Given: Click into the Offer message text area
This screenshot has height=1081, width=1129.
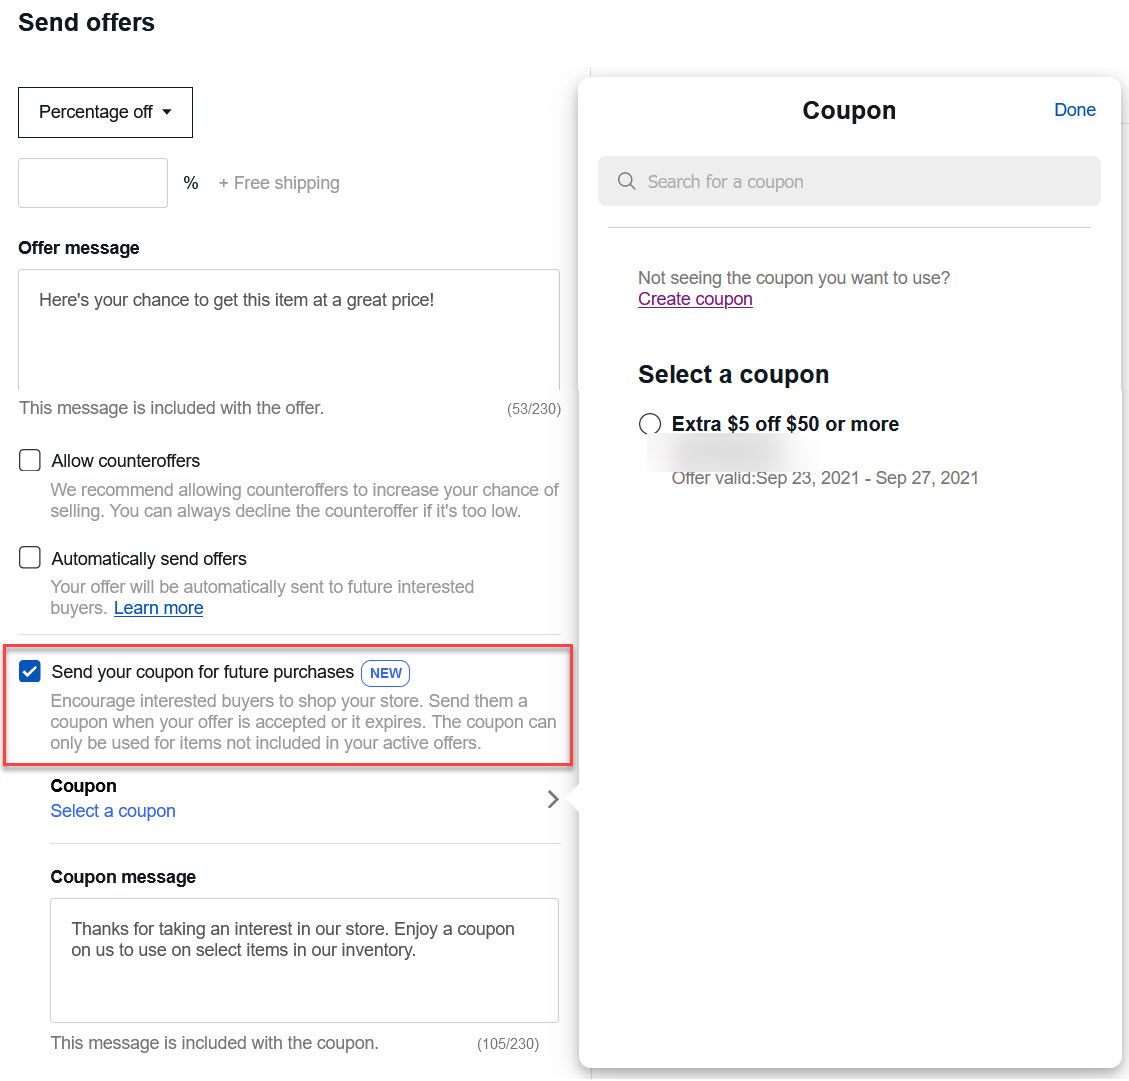Looking at the screenshot, I should pyautogui.click(x=289, y=330).
